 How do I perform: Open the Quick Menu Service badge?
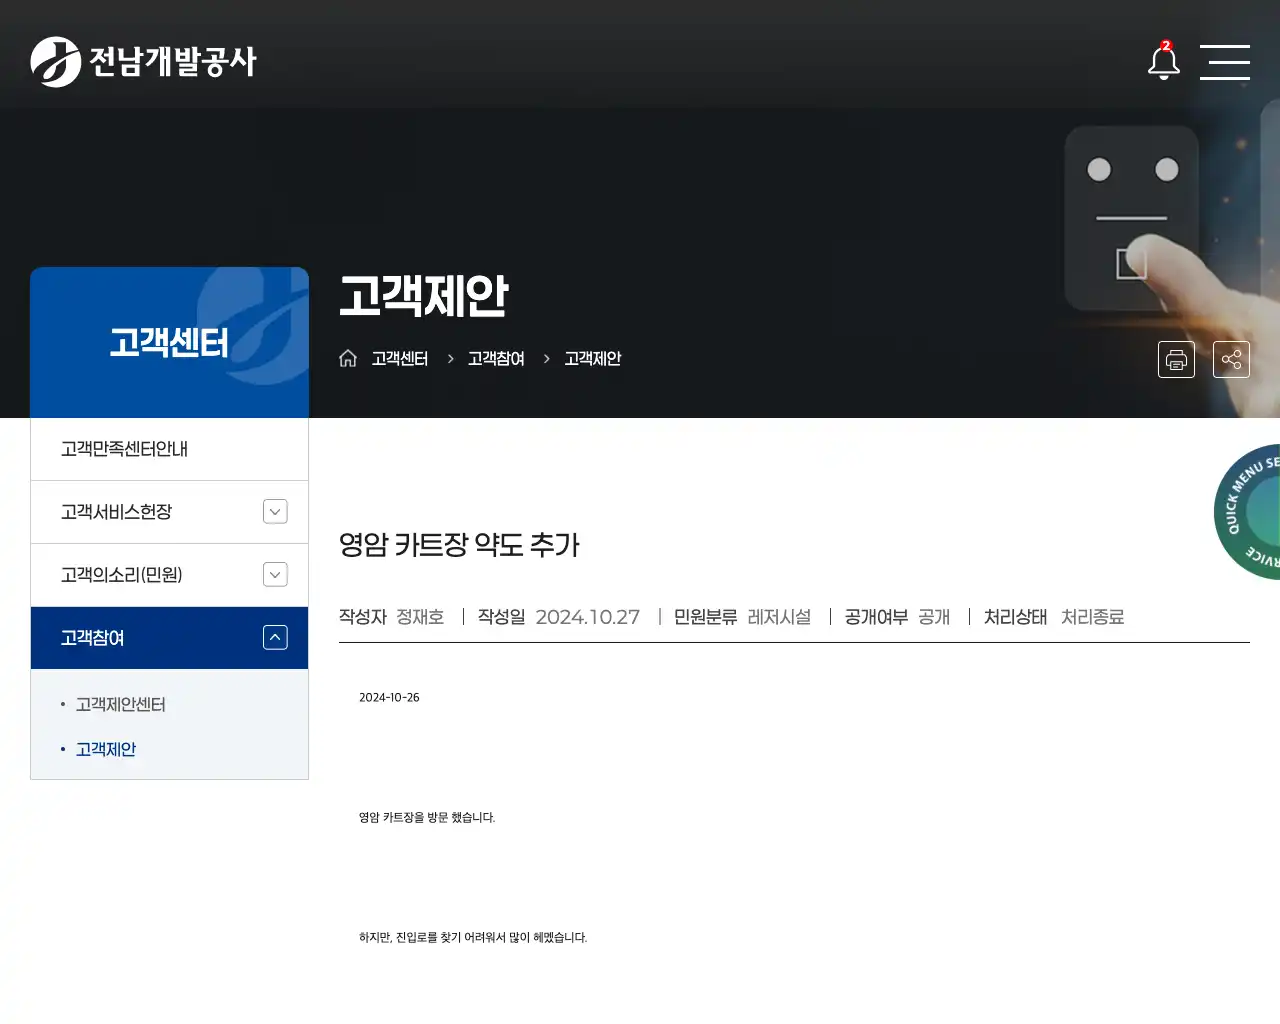coord(1248,512)
